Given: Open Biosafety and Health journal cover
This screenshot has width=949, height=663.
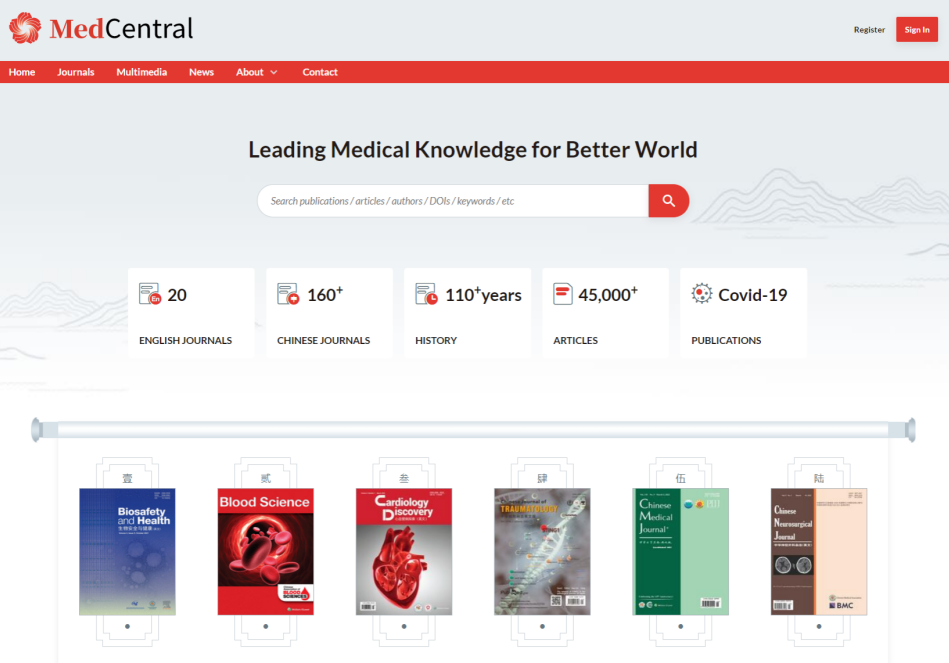Looking at the screenshot, I should 127,552.
